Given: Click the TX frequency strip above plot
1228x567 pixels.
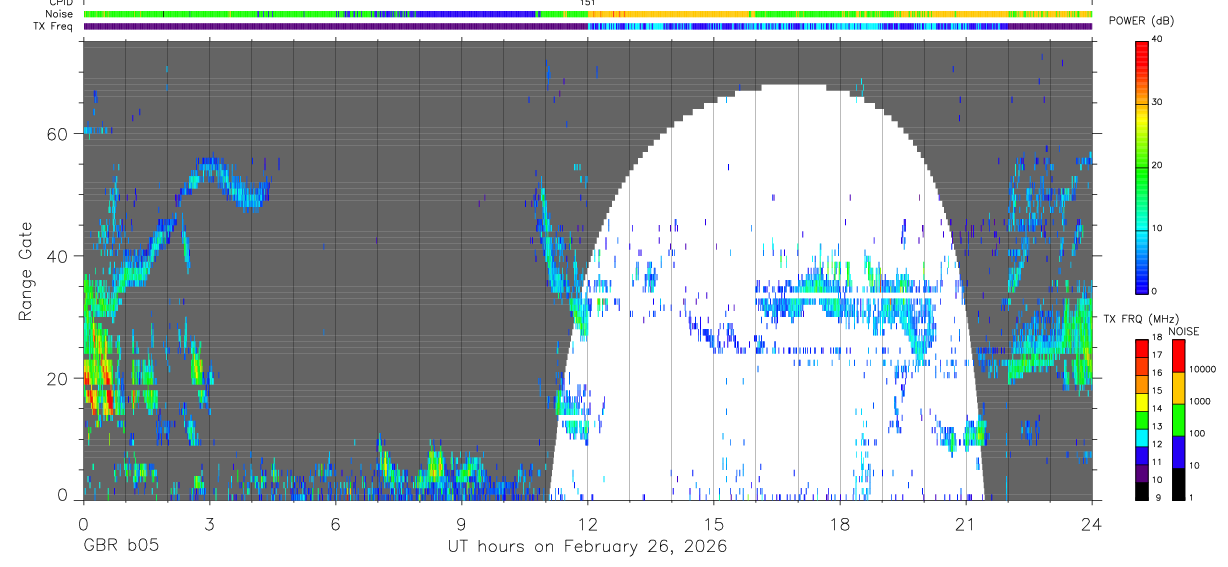Looking at the screenshot, I should click(588, 27).
